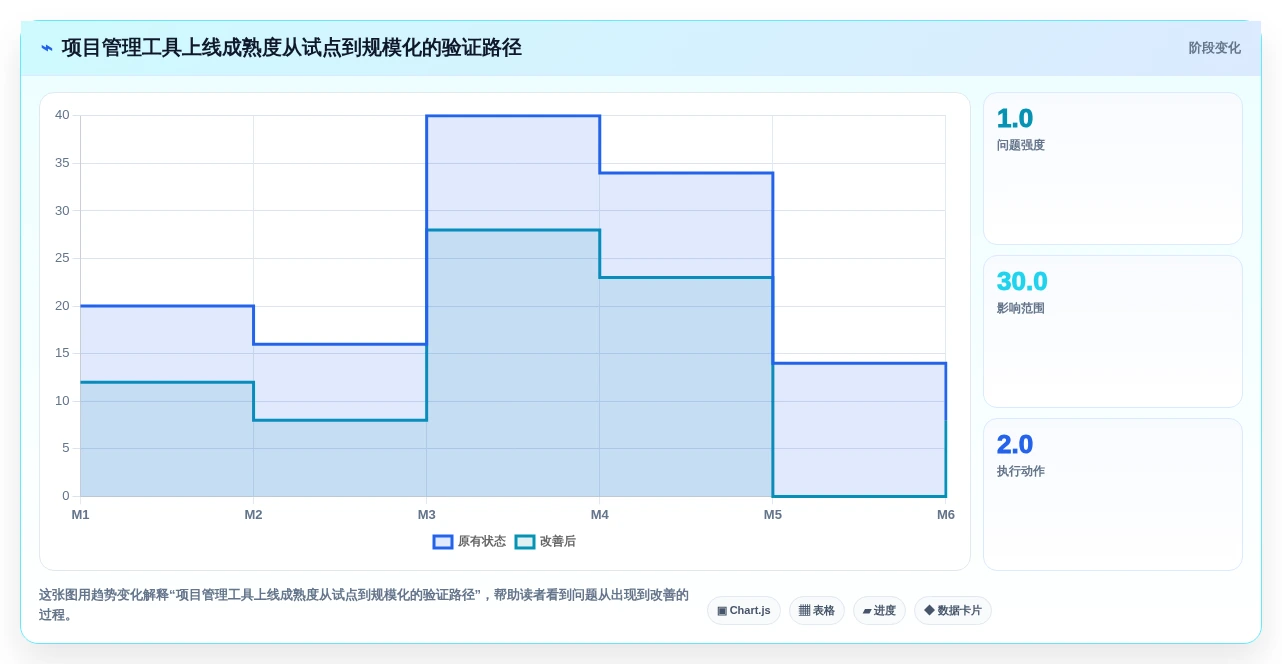The width and height of the screenshot is (1282, 664).
Task: Click the M6 x-axis label
Action: [945, 515]
